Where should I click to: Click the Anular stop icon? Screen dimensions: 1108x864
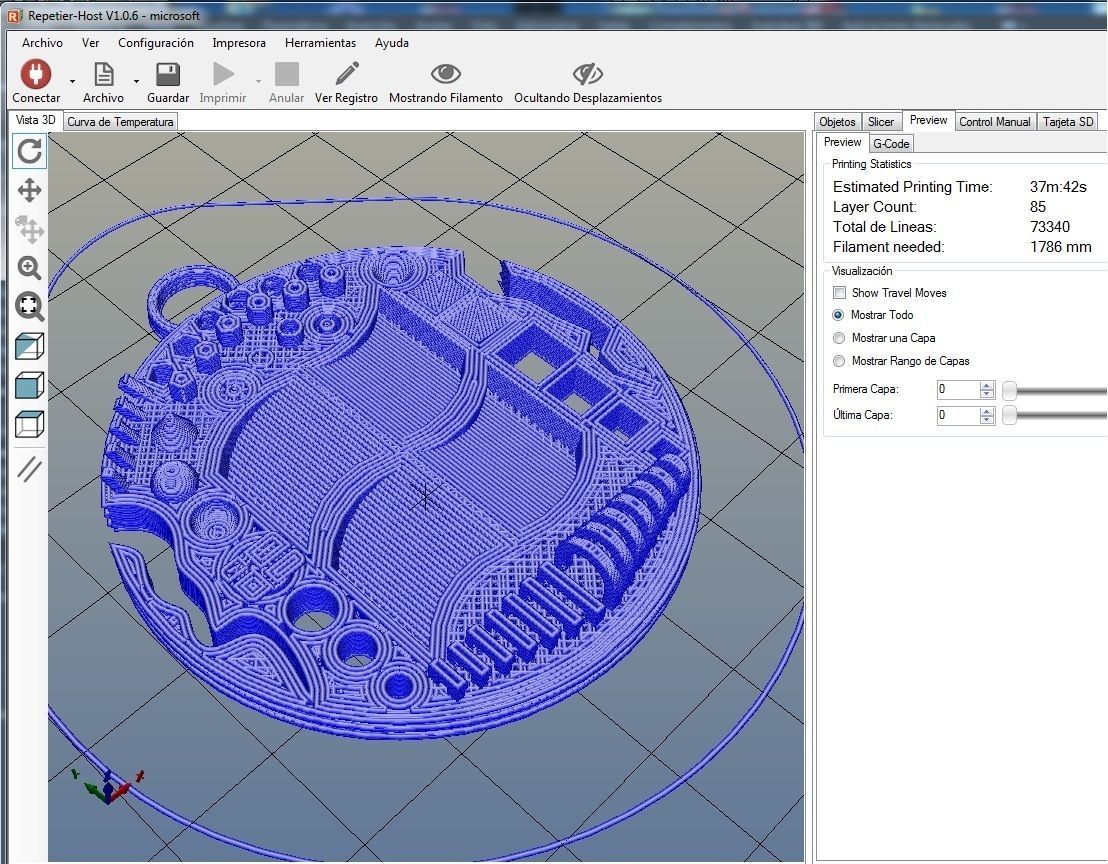pyautogui.click(x=286, y=74)
